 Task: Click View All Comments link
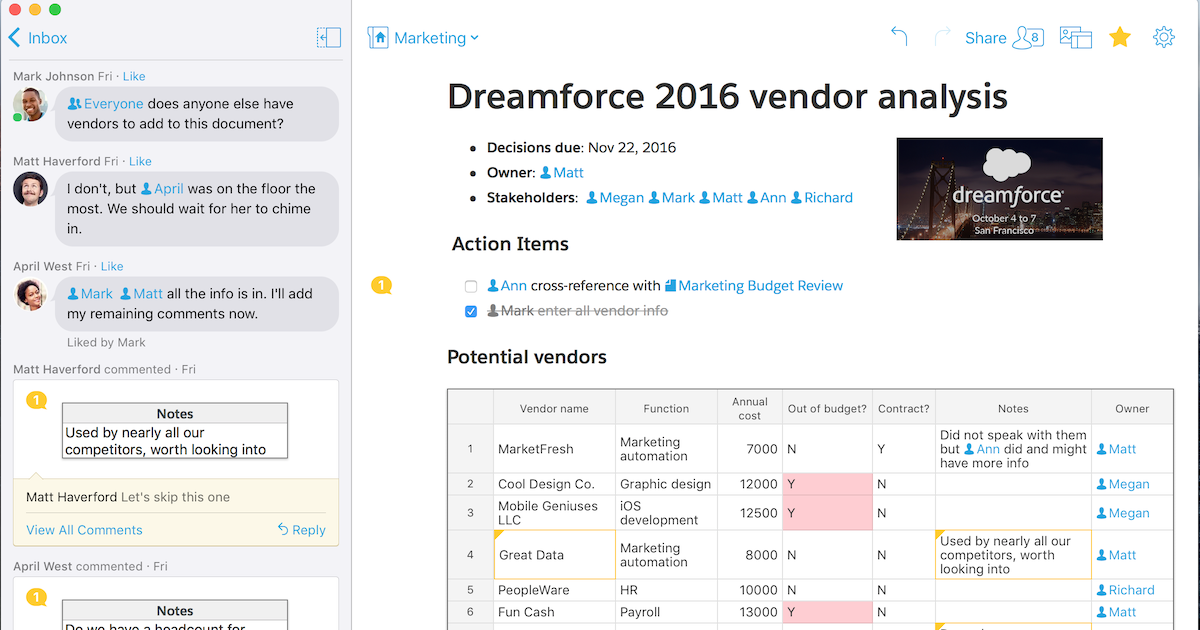84,530
